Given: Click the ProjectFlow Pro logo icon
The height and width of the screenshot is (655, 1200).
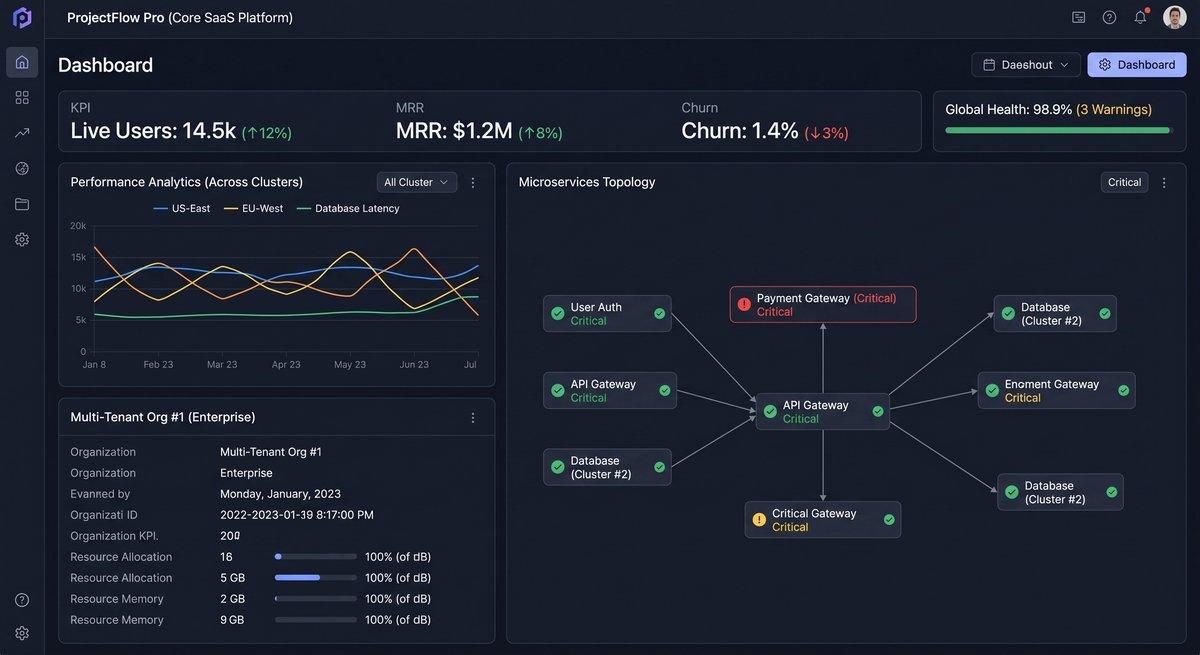Looking at the screenshot, I should [x=22, y=18].
